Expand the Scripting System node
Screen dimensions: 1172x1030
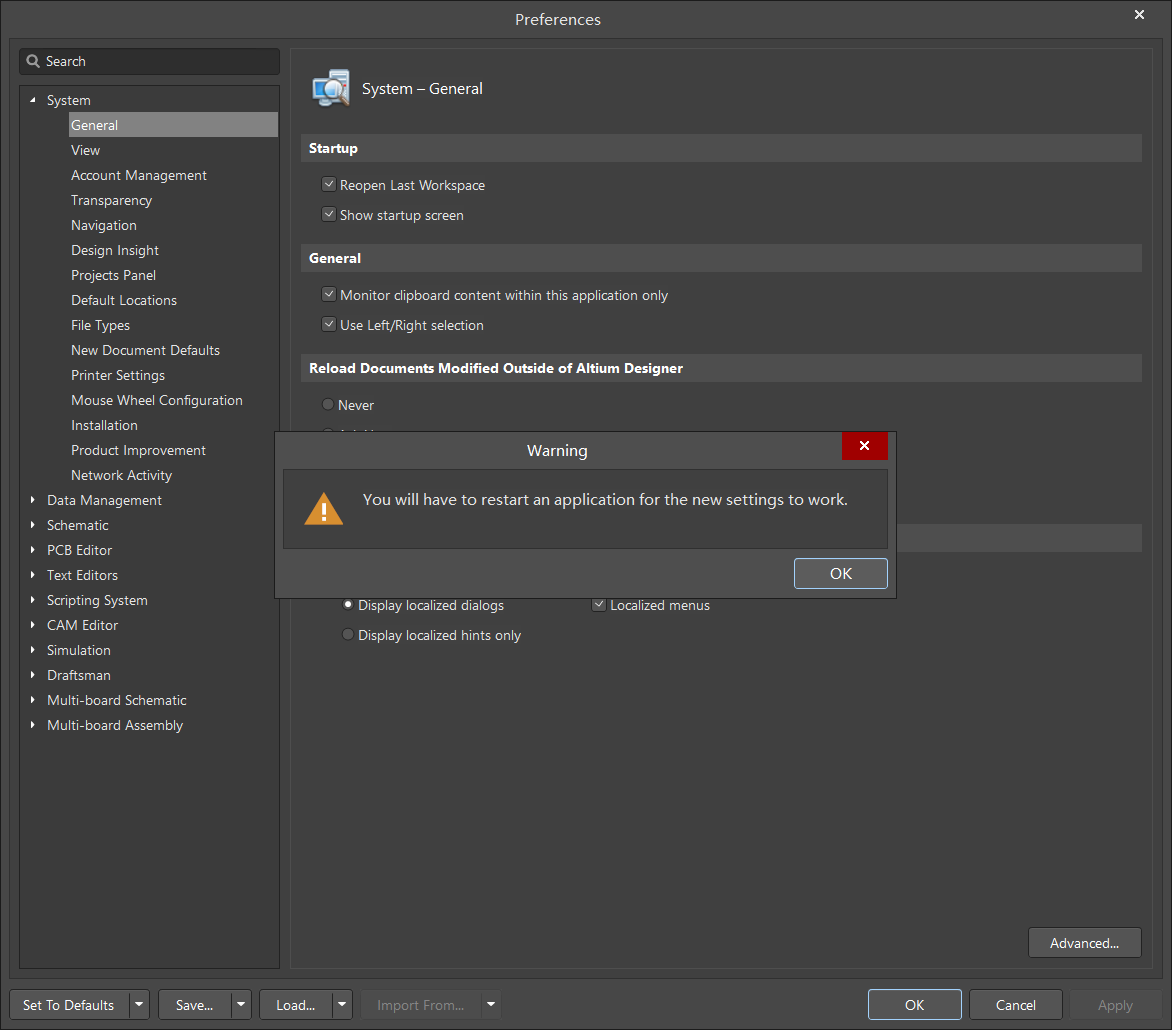coord(33,600)
